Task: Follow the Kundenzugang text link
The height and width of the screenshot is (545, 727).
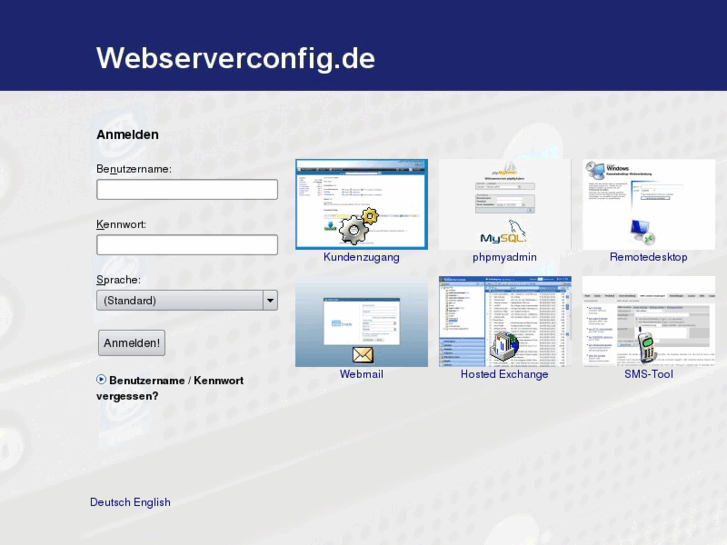Action: [361, 257]
